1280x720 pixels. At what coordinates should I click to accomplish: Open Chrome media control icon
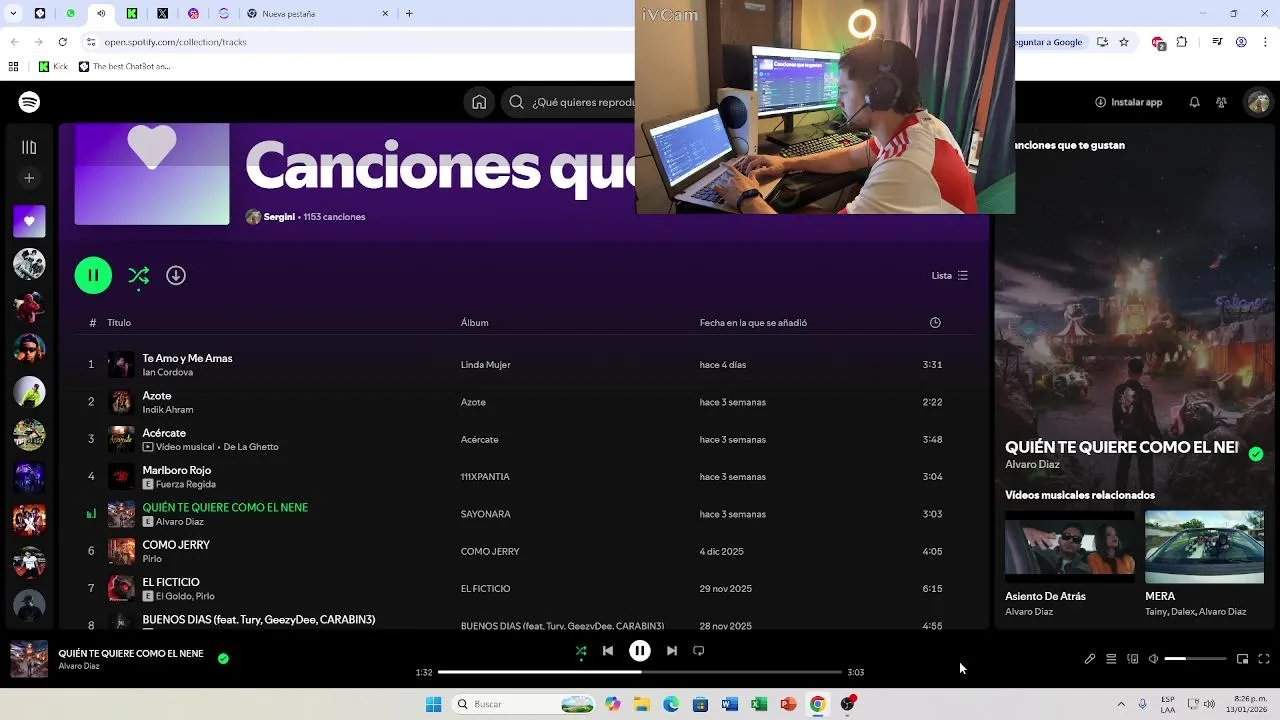[x=1217, y=42]
